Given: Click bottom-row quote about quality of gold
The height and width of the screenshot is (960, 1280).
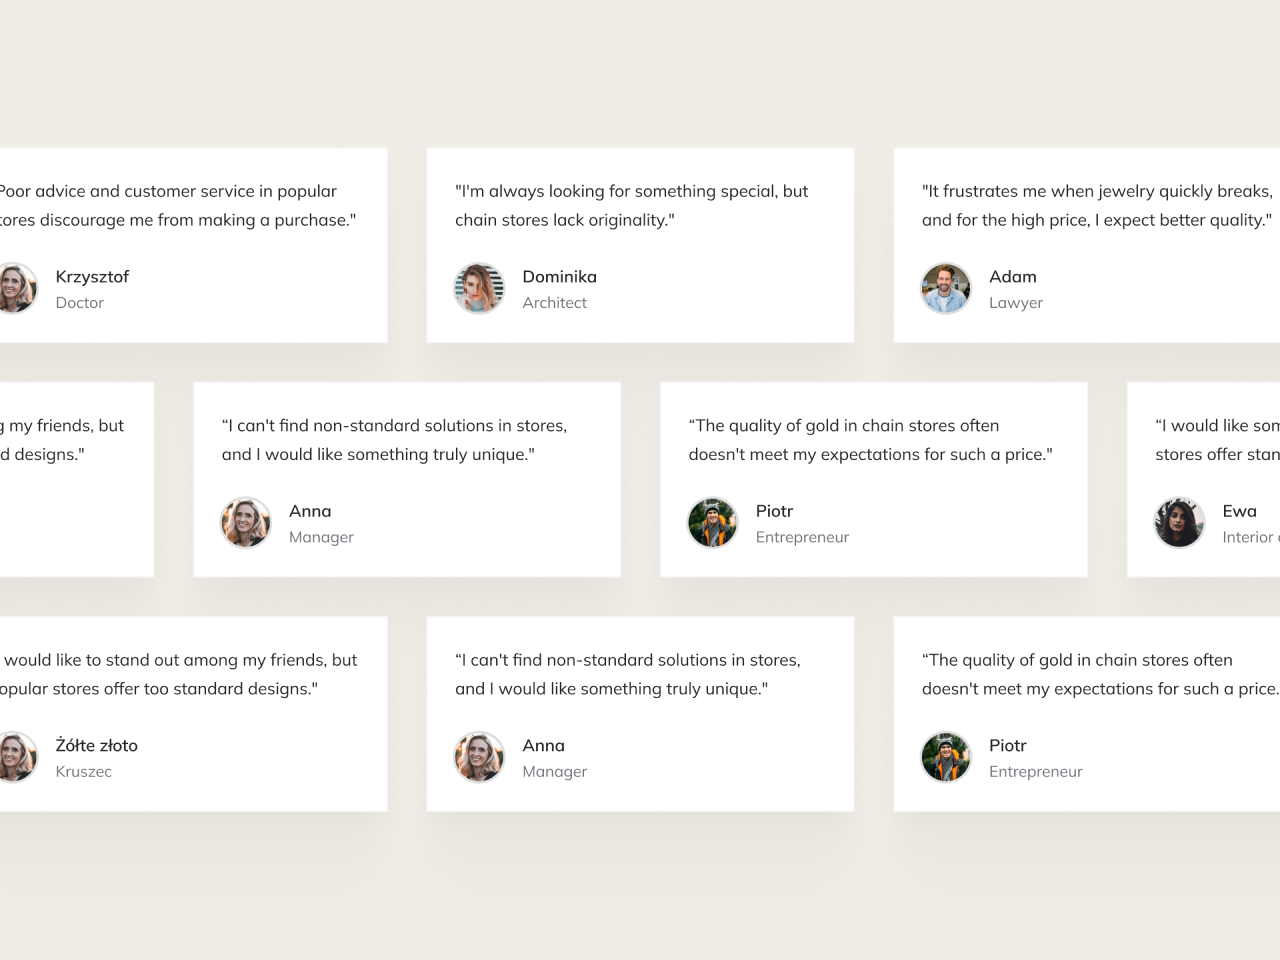Looking at the screenshot, I should [x=1100, y=674].
